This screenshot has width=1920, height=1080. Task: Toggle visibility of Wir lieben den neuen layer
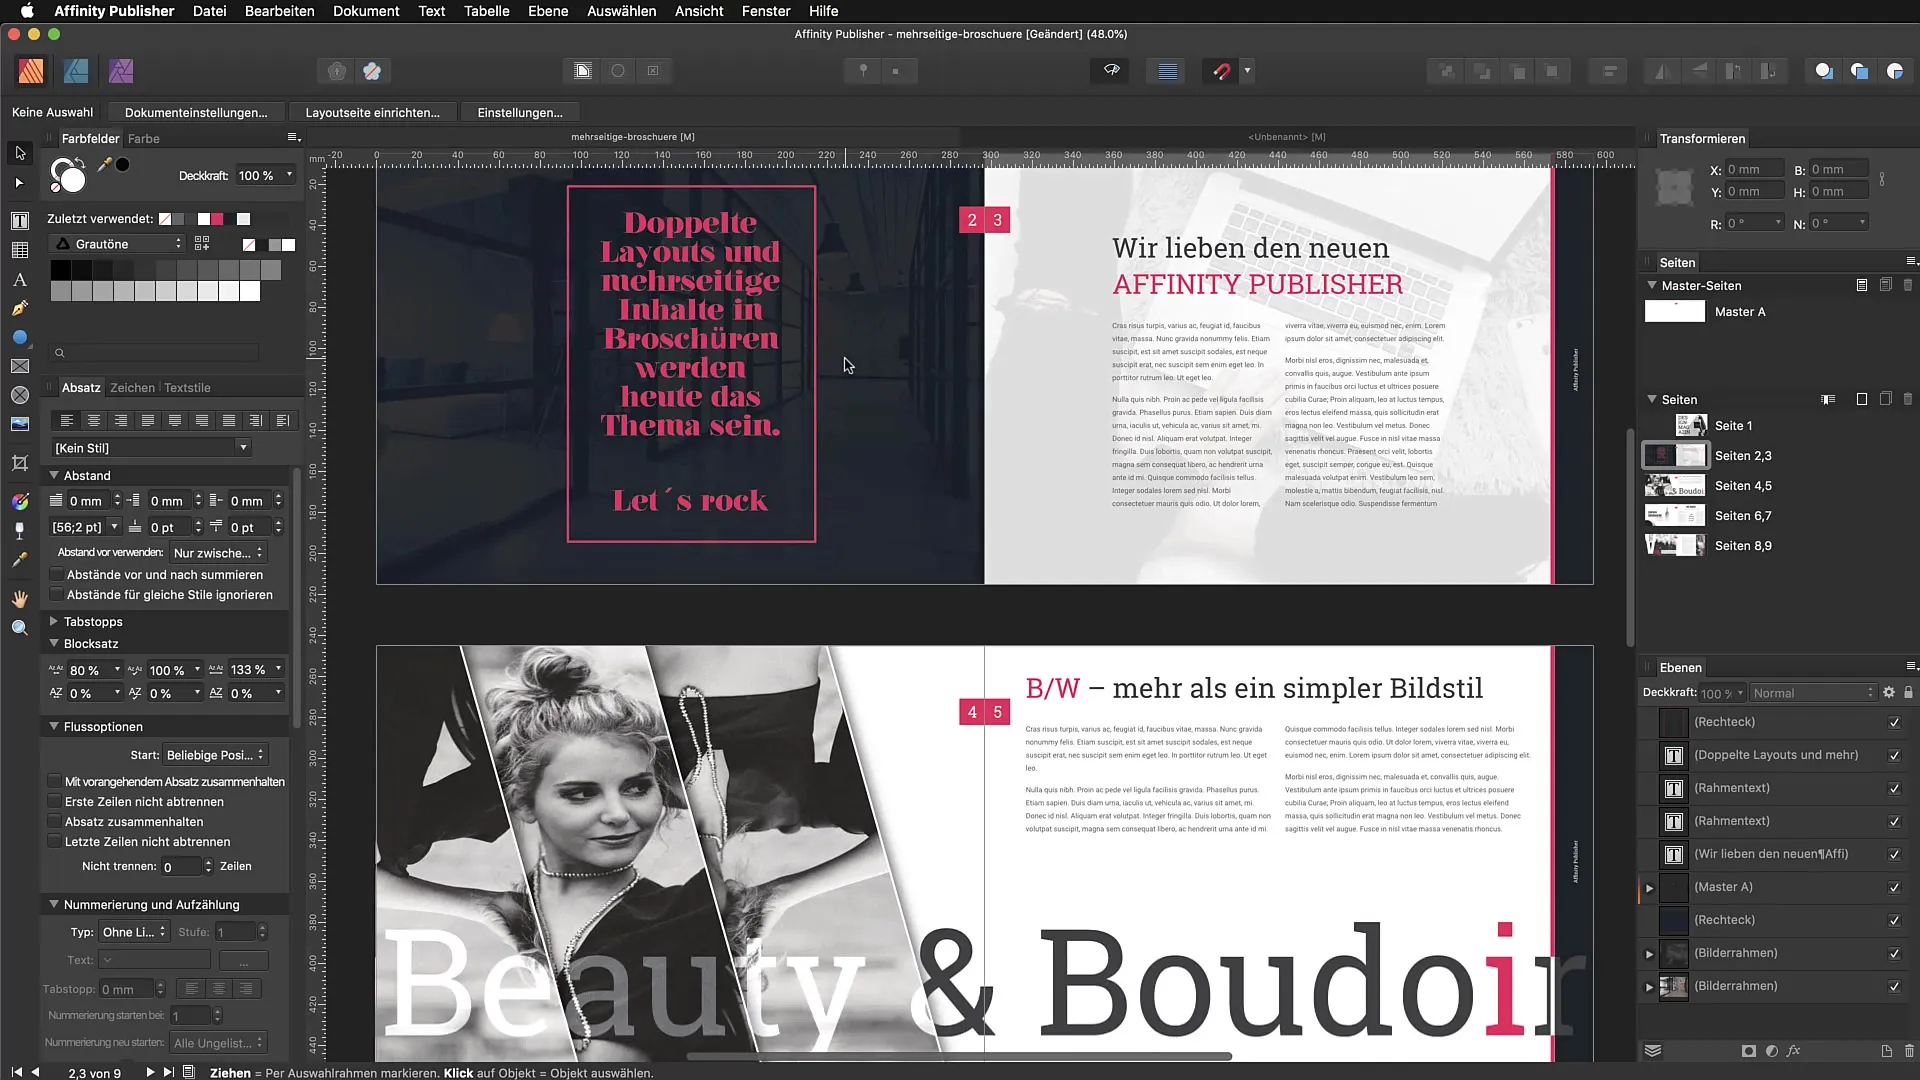click(x=1894, y=854)
